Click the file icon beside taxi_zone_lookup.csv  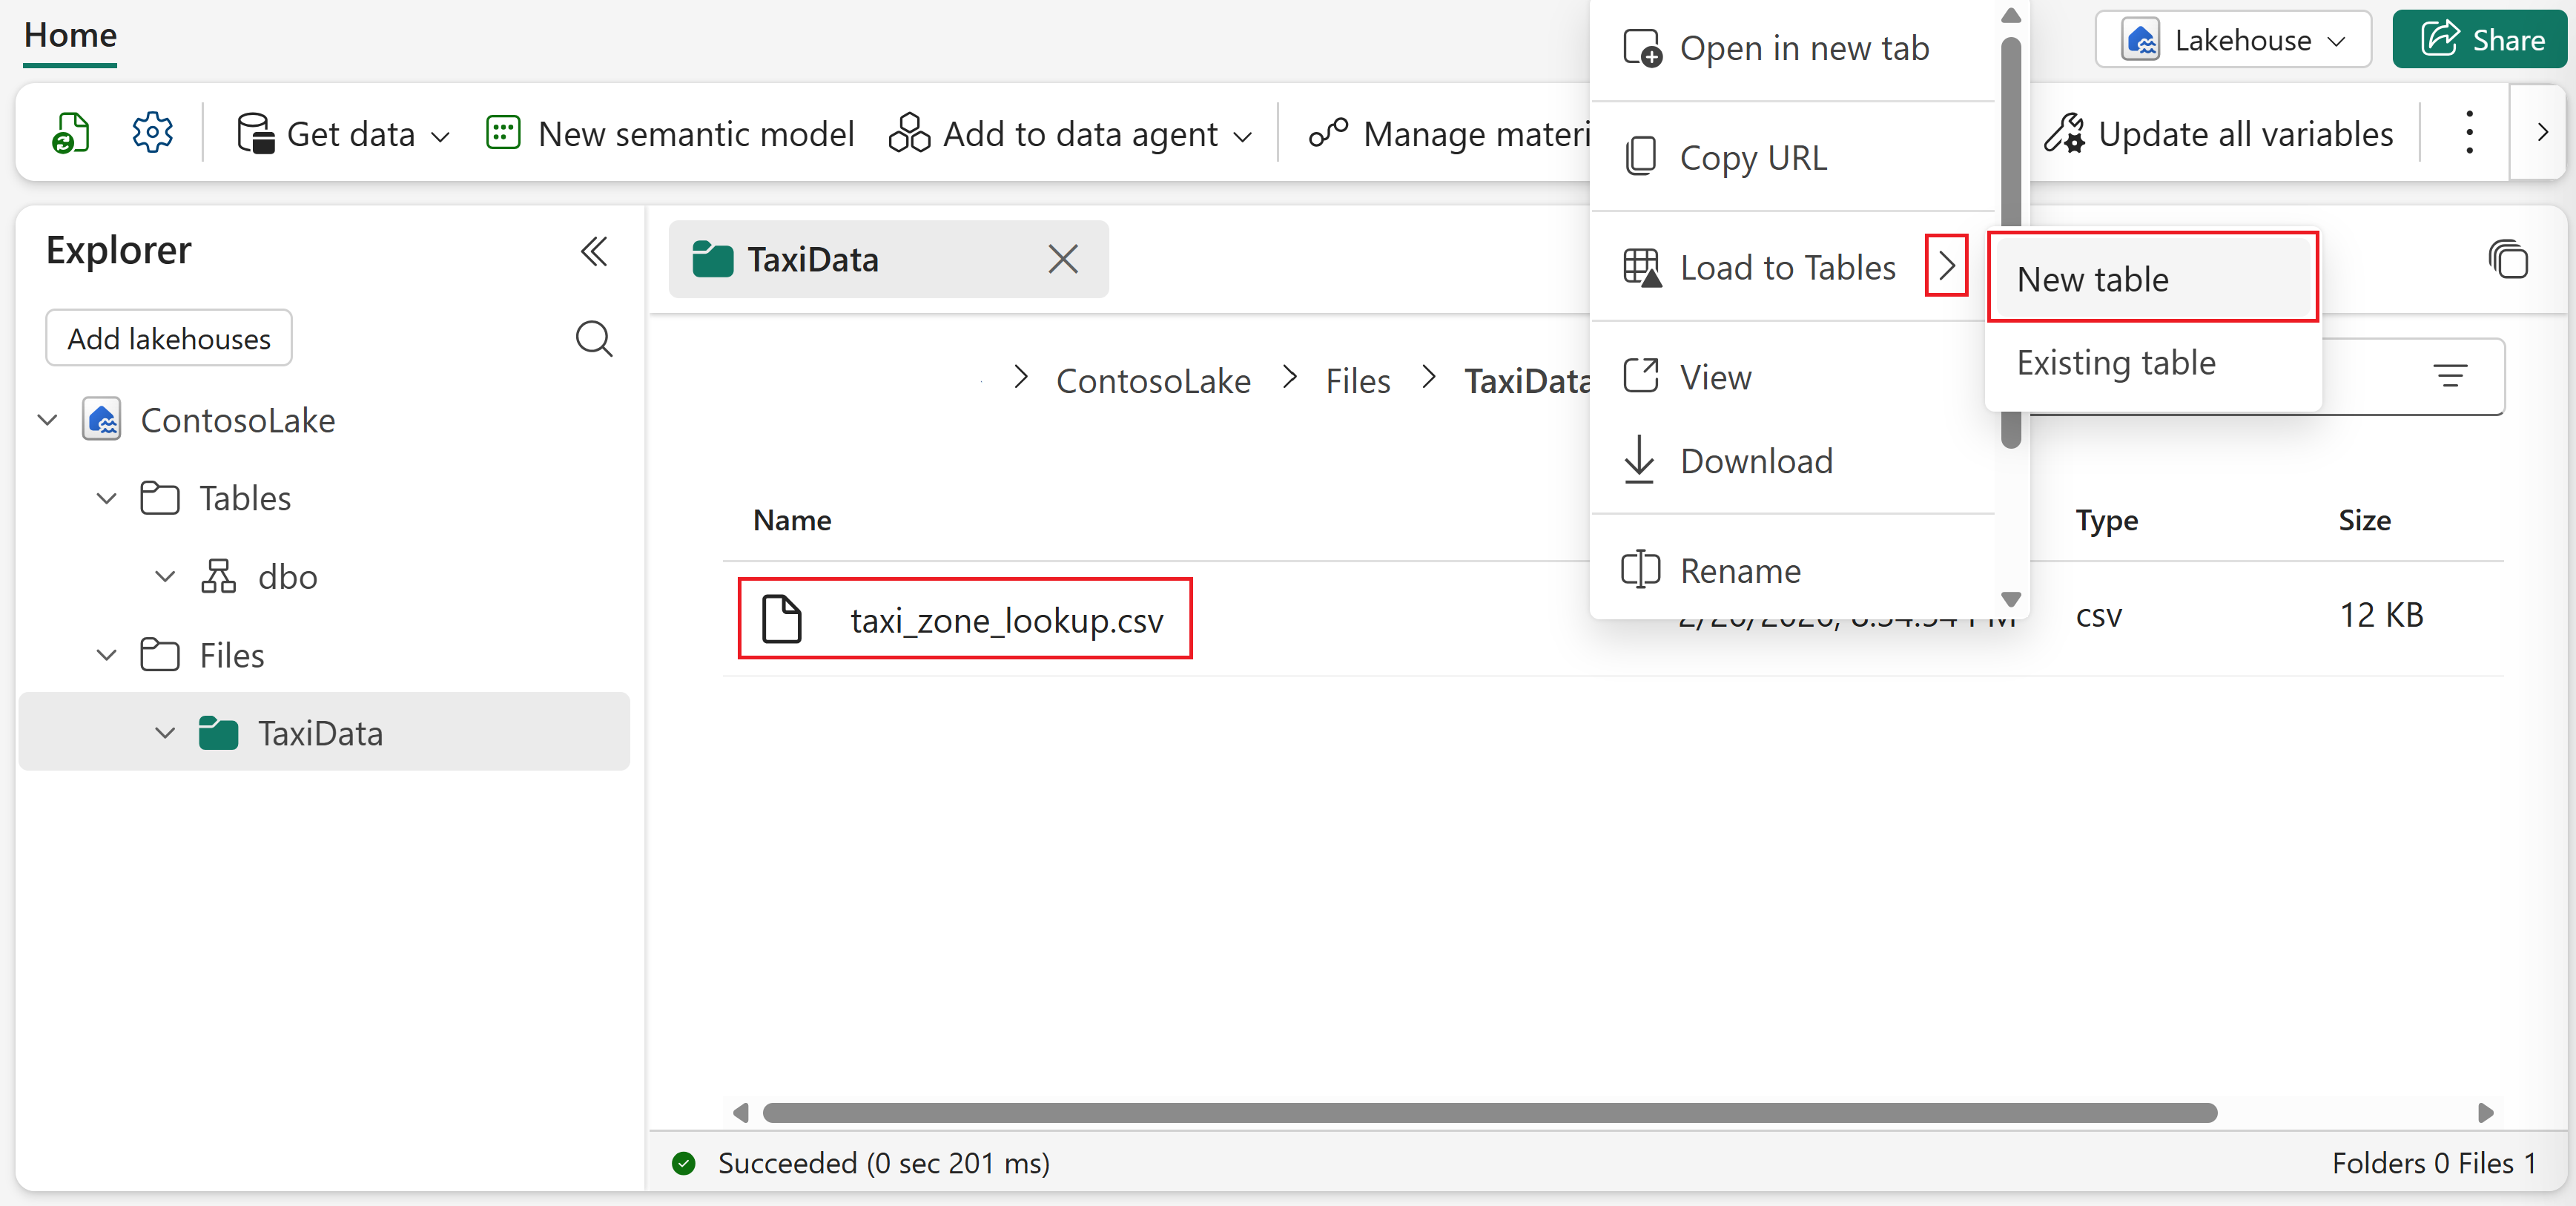(781, 618)
